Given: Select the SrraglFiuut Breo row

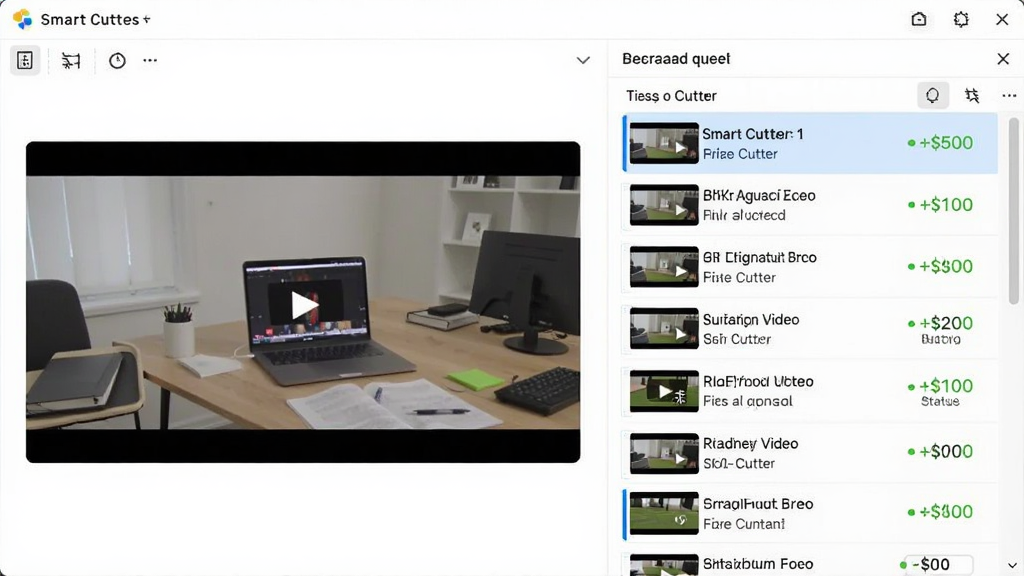Looking at the screenshot, I should point(810,514).
